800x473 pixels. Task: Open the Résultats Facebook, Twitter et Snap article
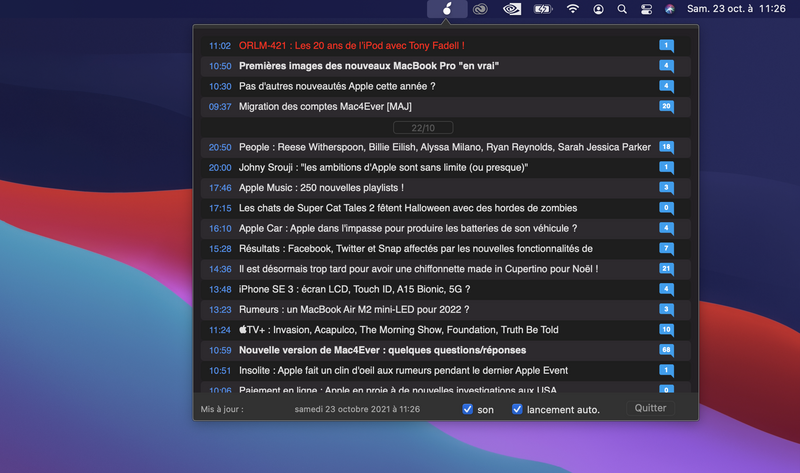(x=416, y=248)
